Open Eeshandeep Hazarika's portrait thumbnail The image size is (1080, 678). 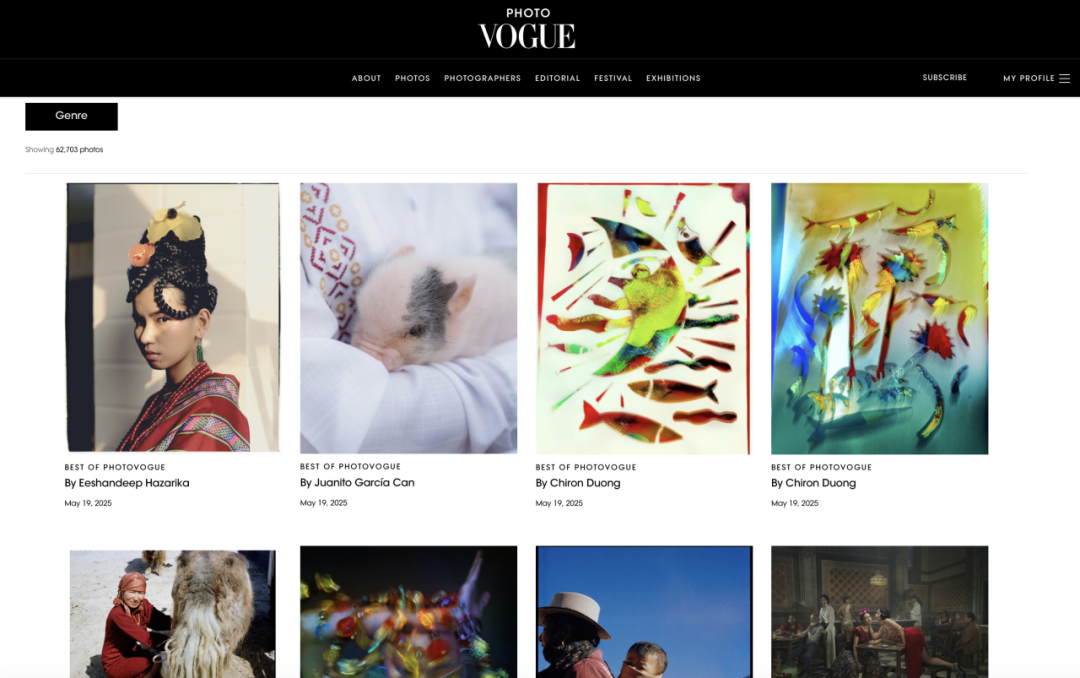tap(173, 318)
